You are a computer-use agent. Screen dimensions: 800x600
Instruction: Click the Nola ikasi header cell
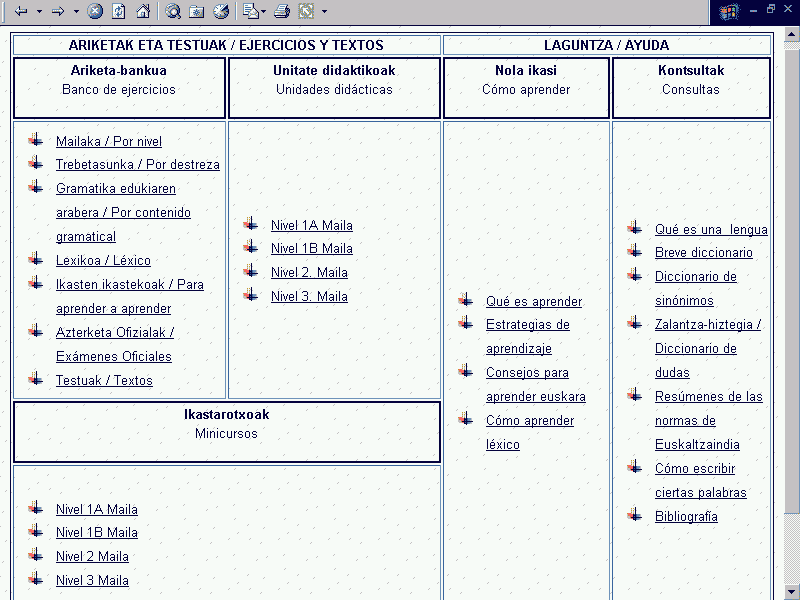[x=526, y=88]
